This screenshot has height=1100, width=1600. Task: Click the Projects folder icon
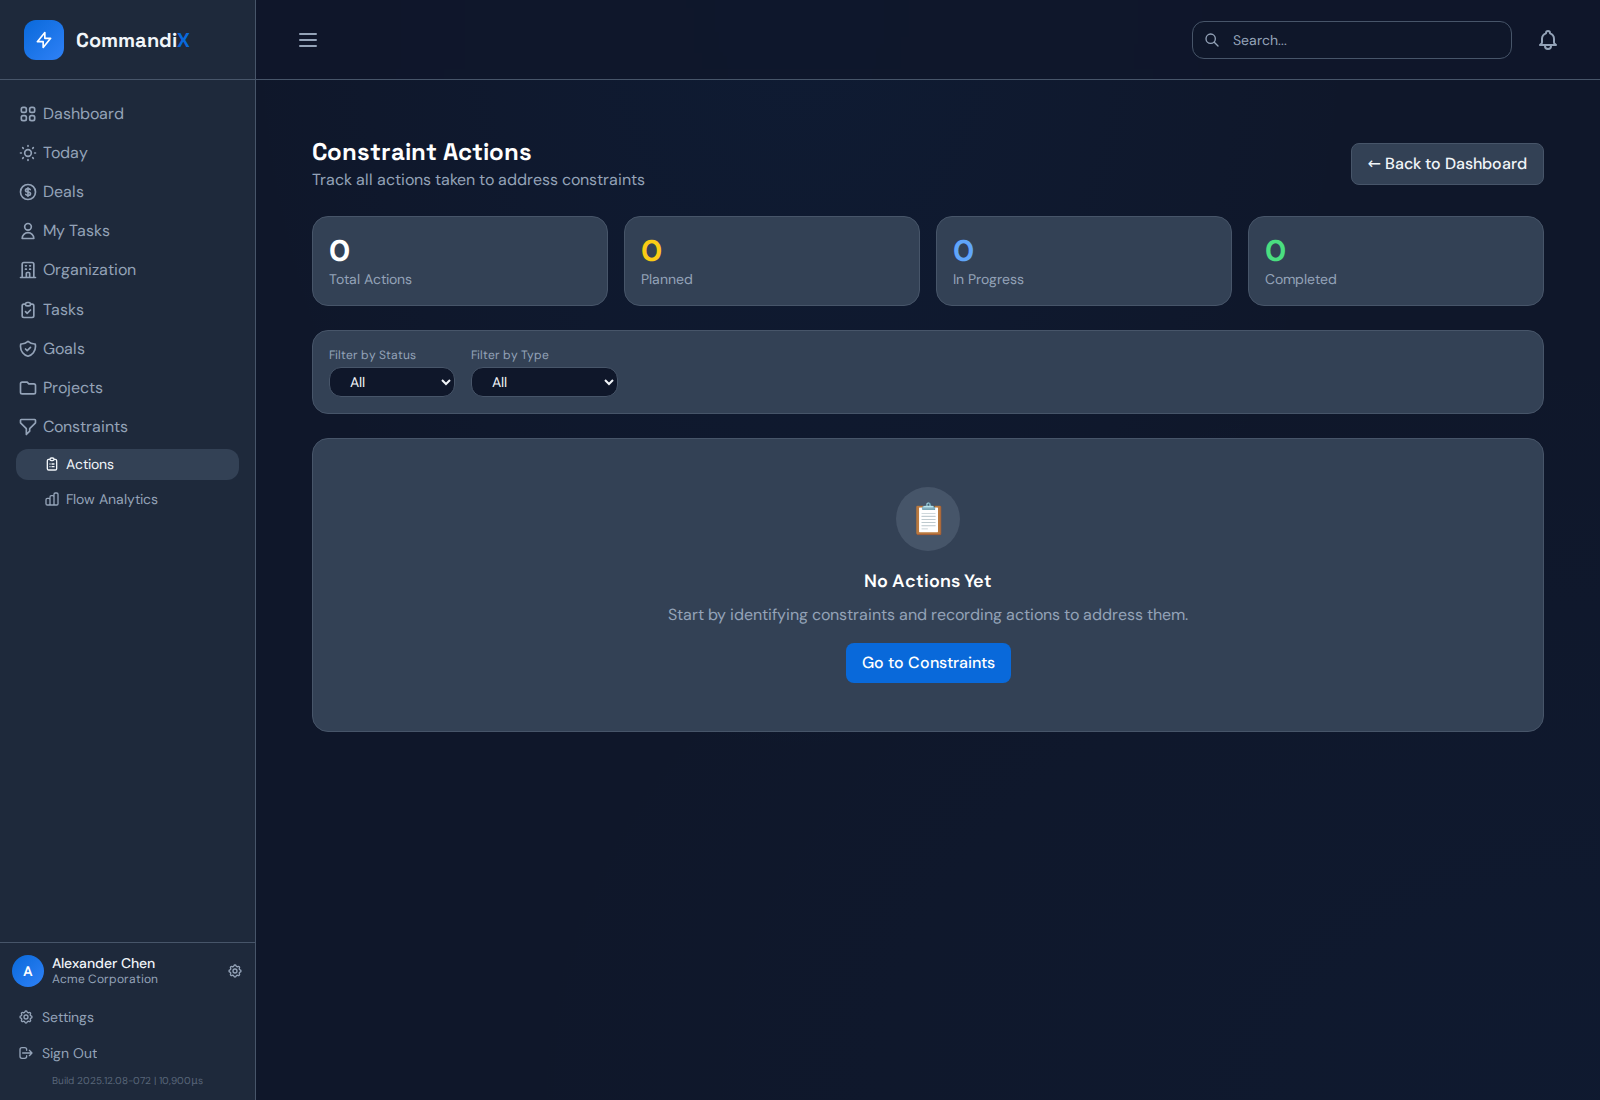pyautogui.click(x=28, y=388)
